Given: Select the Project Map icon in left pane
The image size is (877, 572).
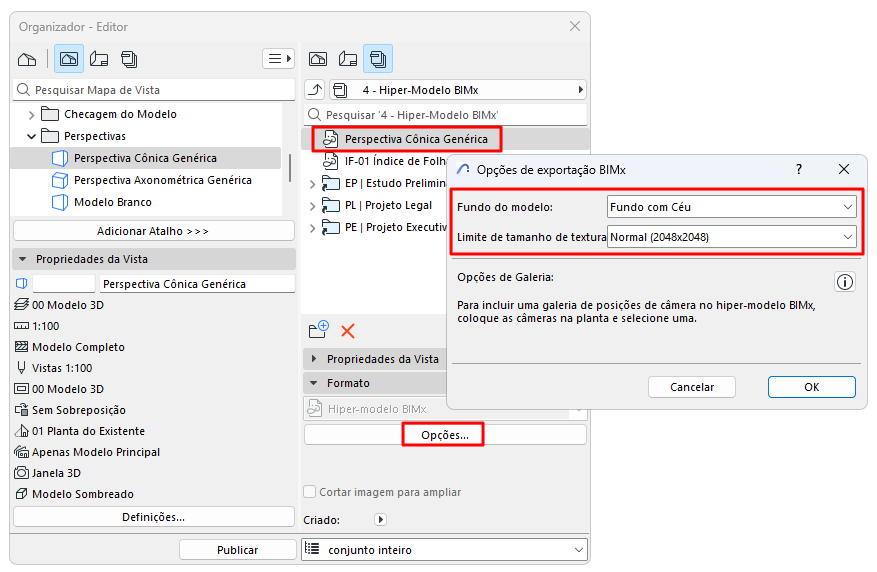Looking at the screenshot, I should (x=27, y=59).
